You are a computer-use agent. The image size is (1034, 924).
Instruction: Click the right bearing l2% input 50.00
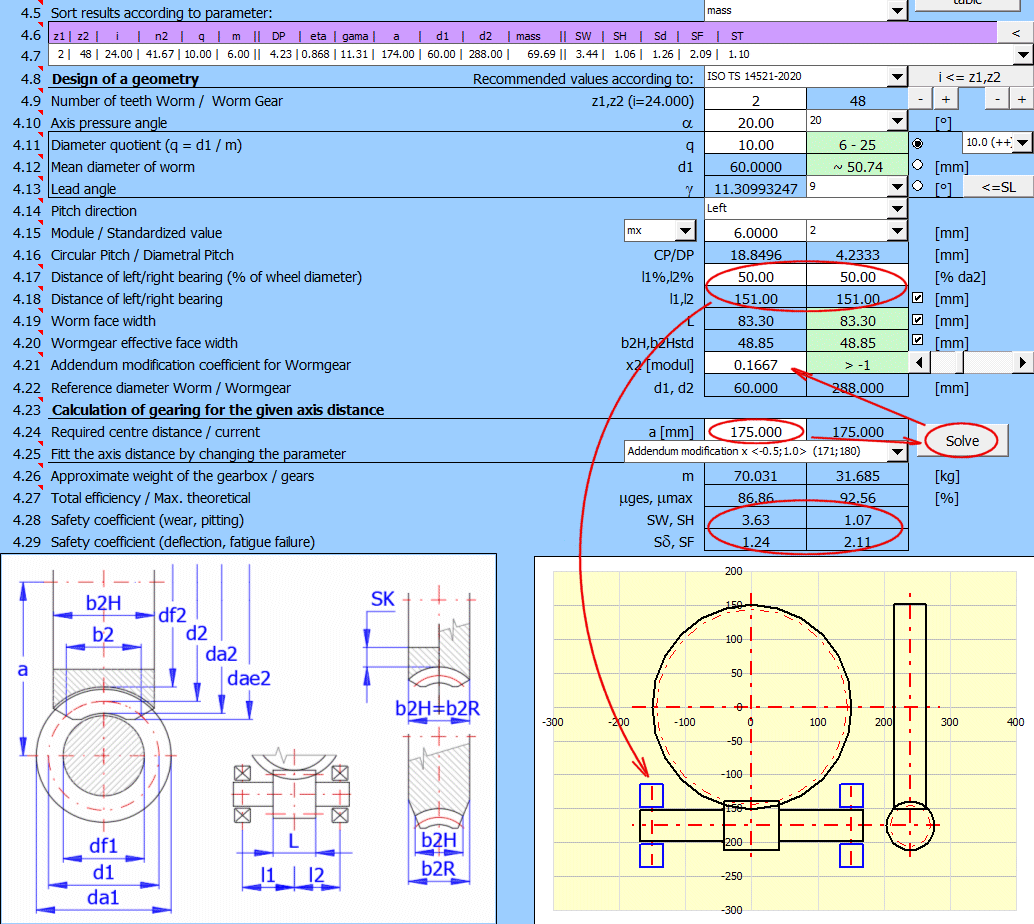point(857,276)
